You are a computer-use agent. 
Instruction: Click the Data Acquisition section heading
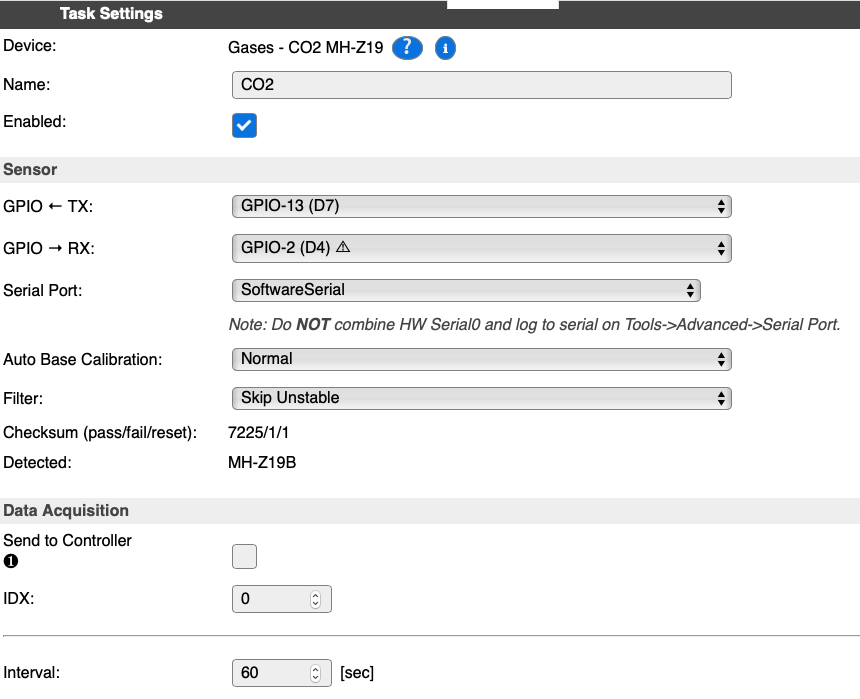(x=66, y=510)
